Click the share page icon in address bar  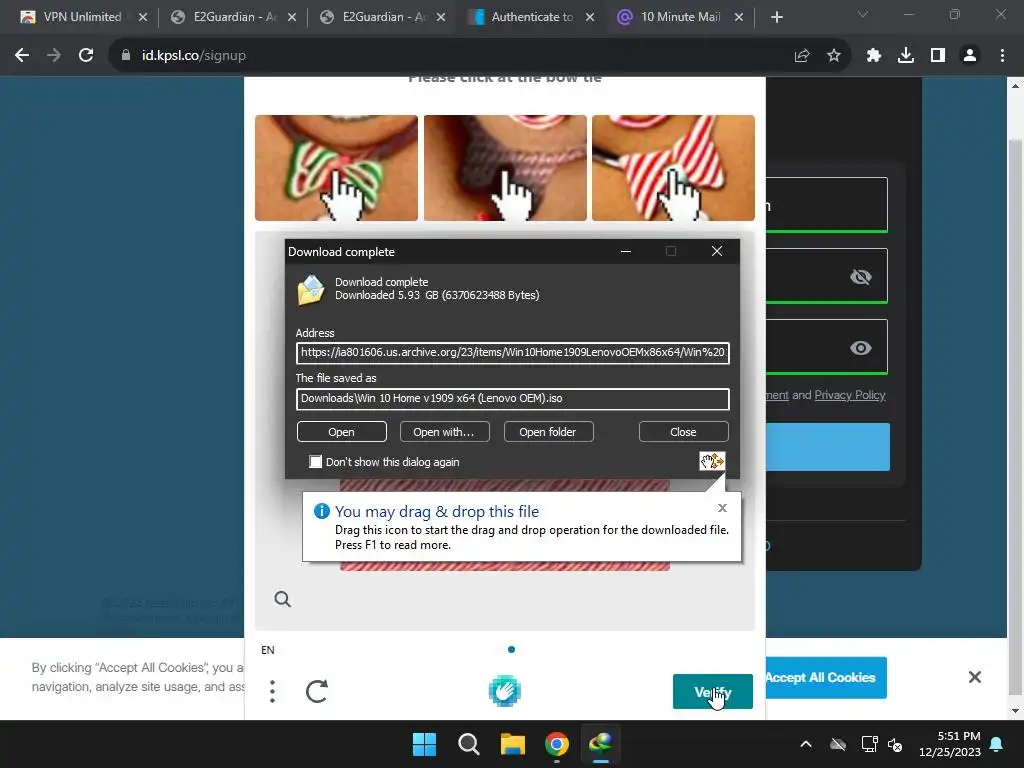802,56
